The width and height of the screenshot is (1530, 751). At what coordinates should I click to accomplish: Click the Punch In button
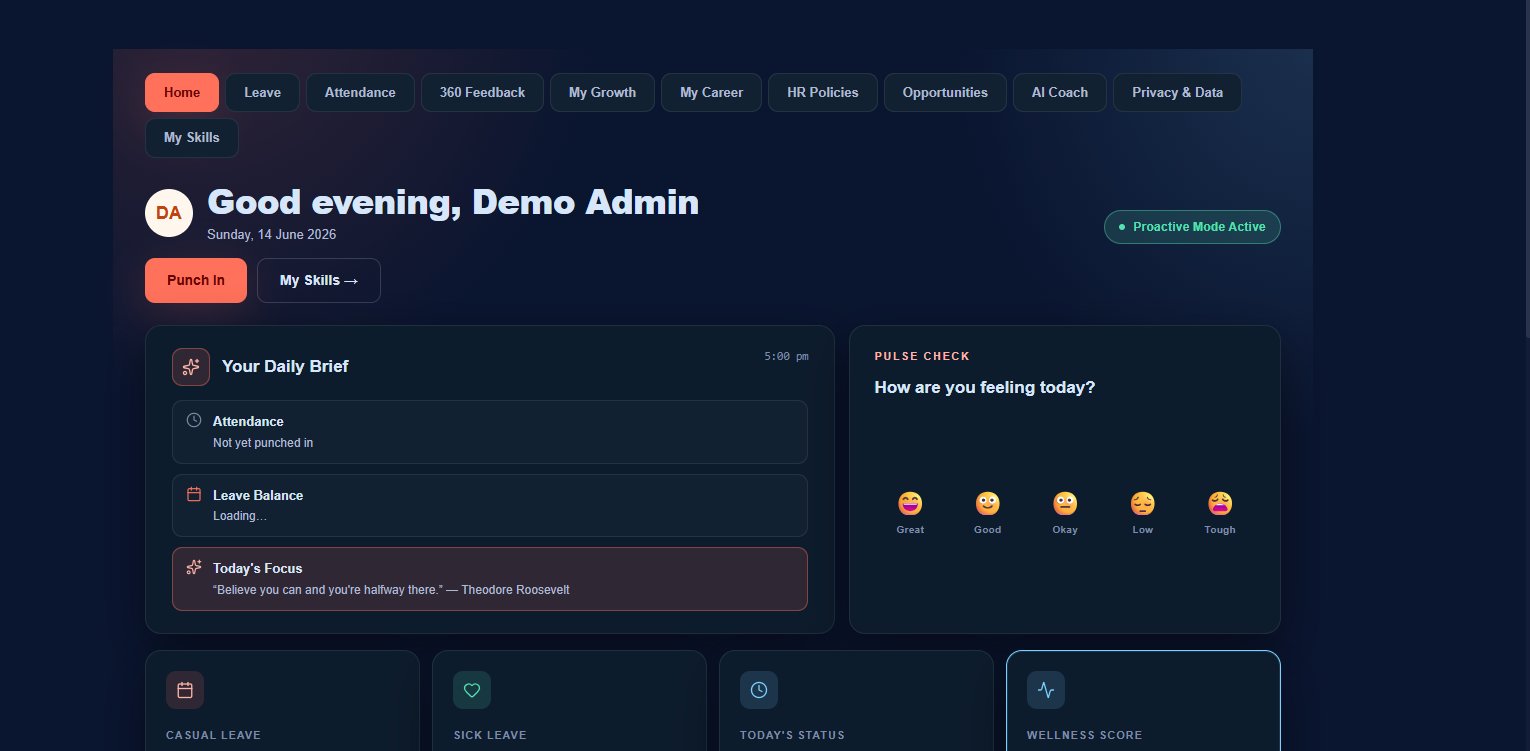[196, 280]
